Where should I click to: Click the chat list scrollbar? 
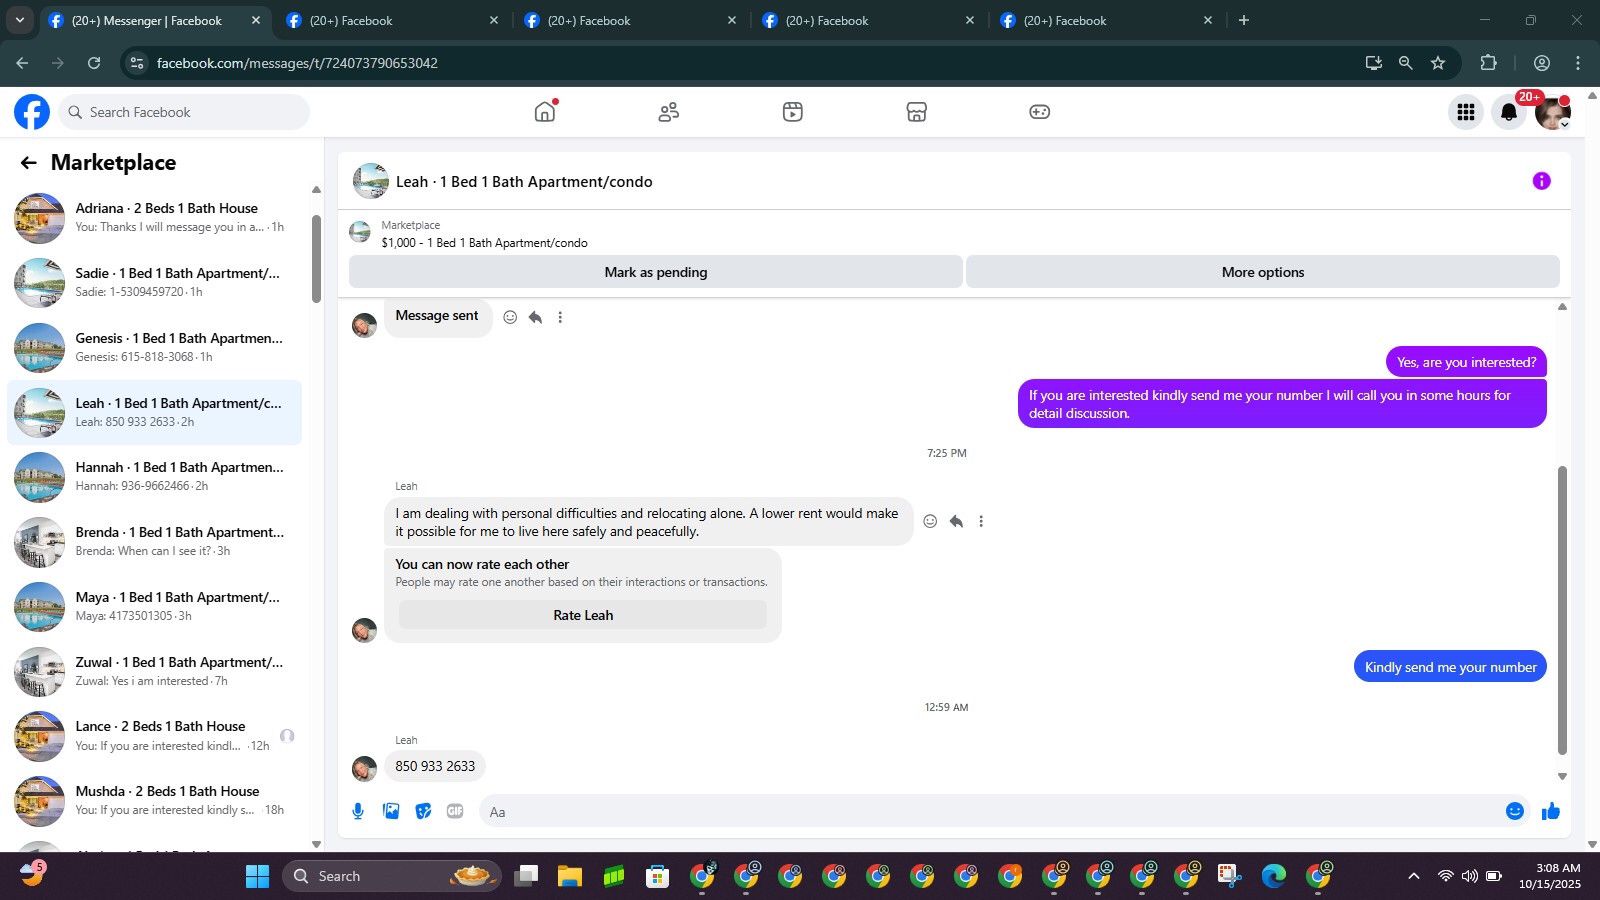click(316, 258)
